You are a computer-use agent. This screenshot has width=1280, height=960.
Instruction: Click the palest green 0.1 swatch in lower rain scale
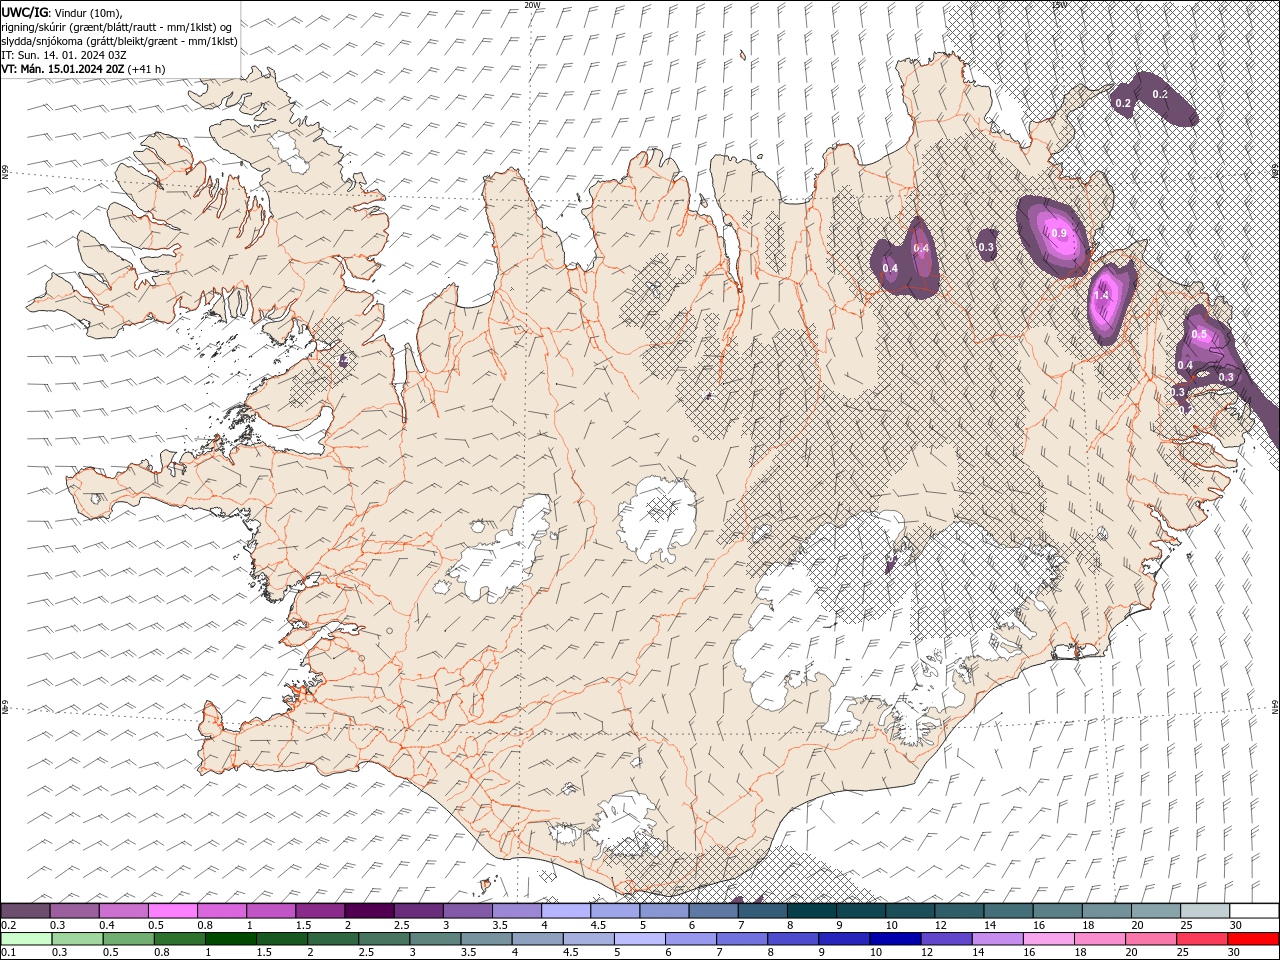(26, 939)
